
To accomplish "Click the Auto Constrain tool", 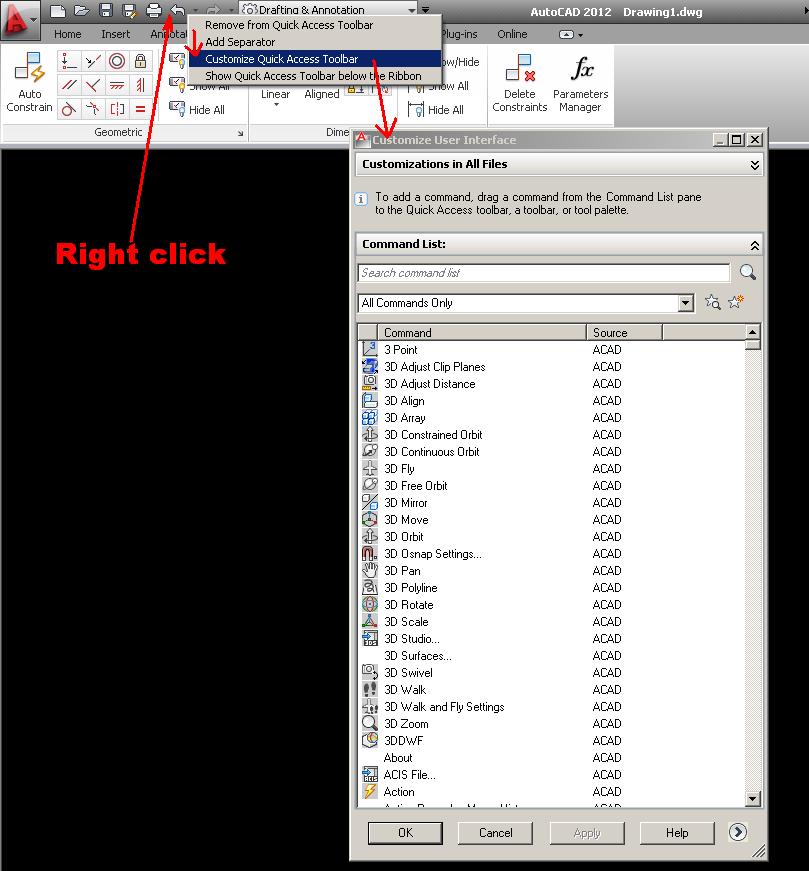I will (29, 82).
